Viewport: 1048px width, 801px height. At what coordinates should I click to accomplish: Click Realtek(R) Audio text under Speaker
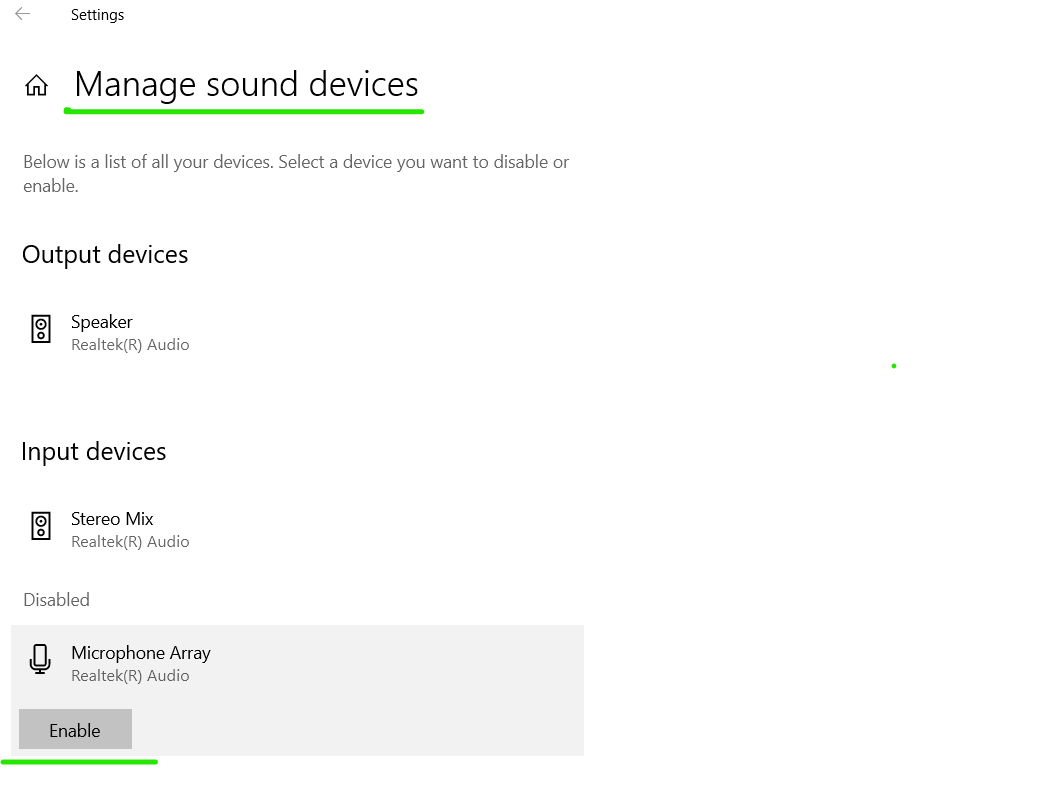[130, 345]
